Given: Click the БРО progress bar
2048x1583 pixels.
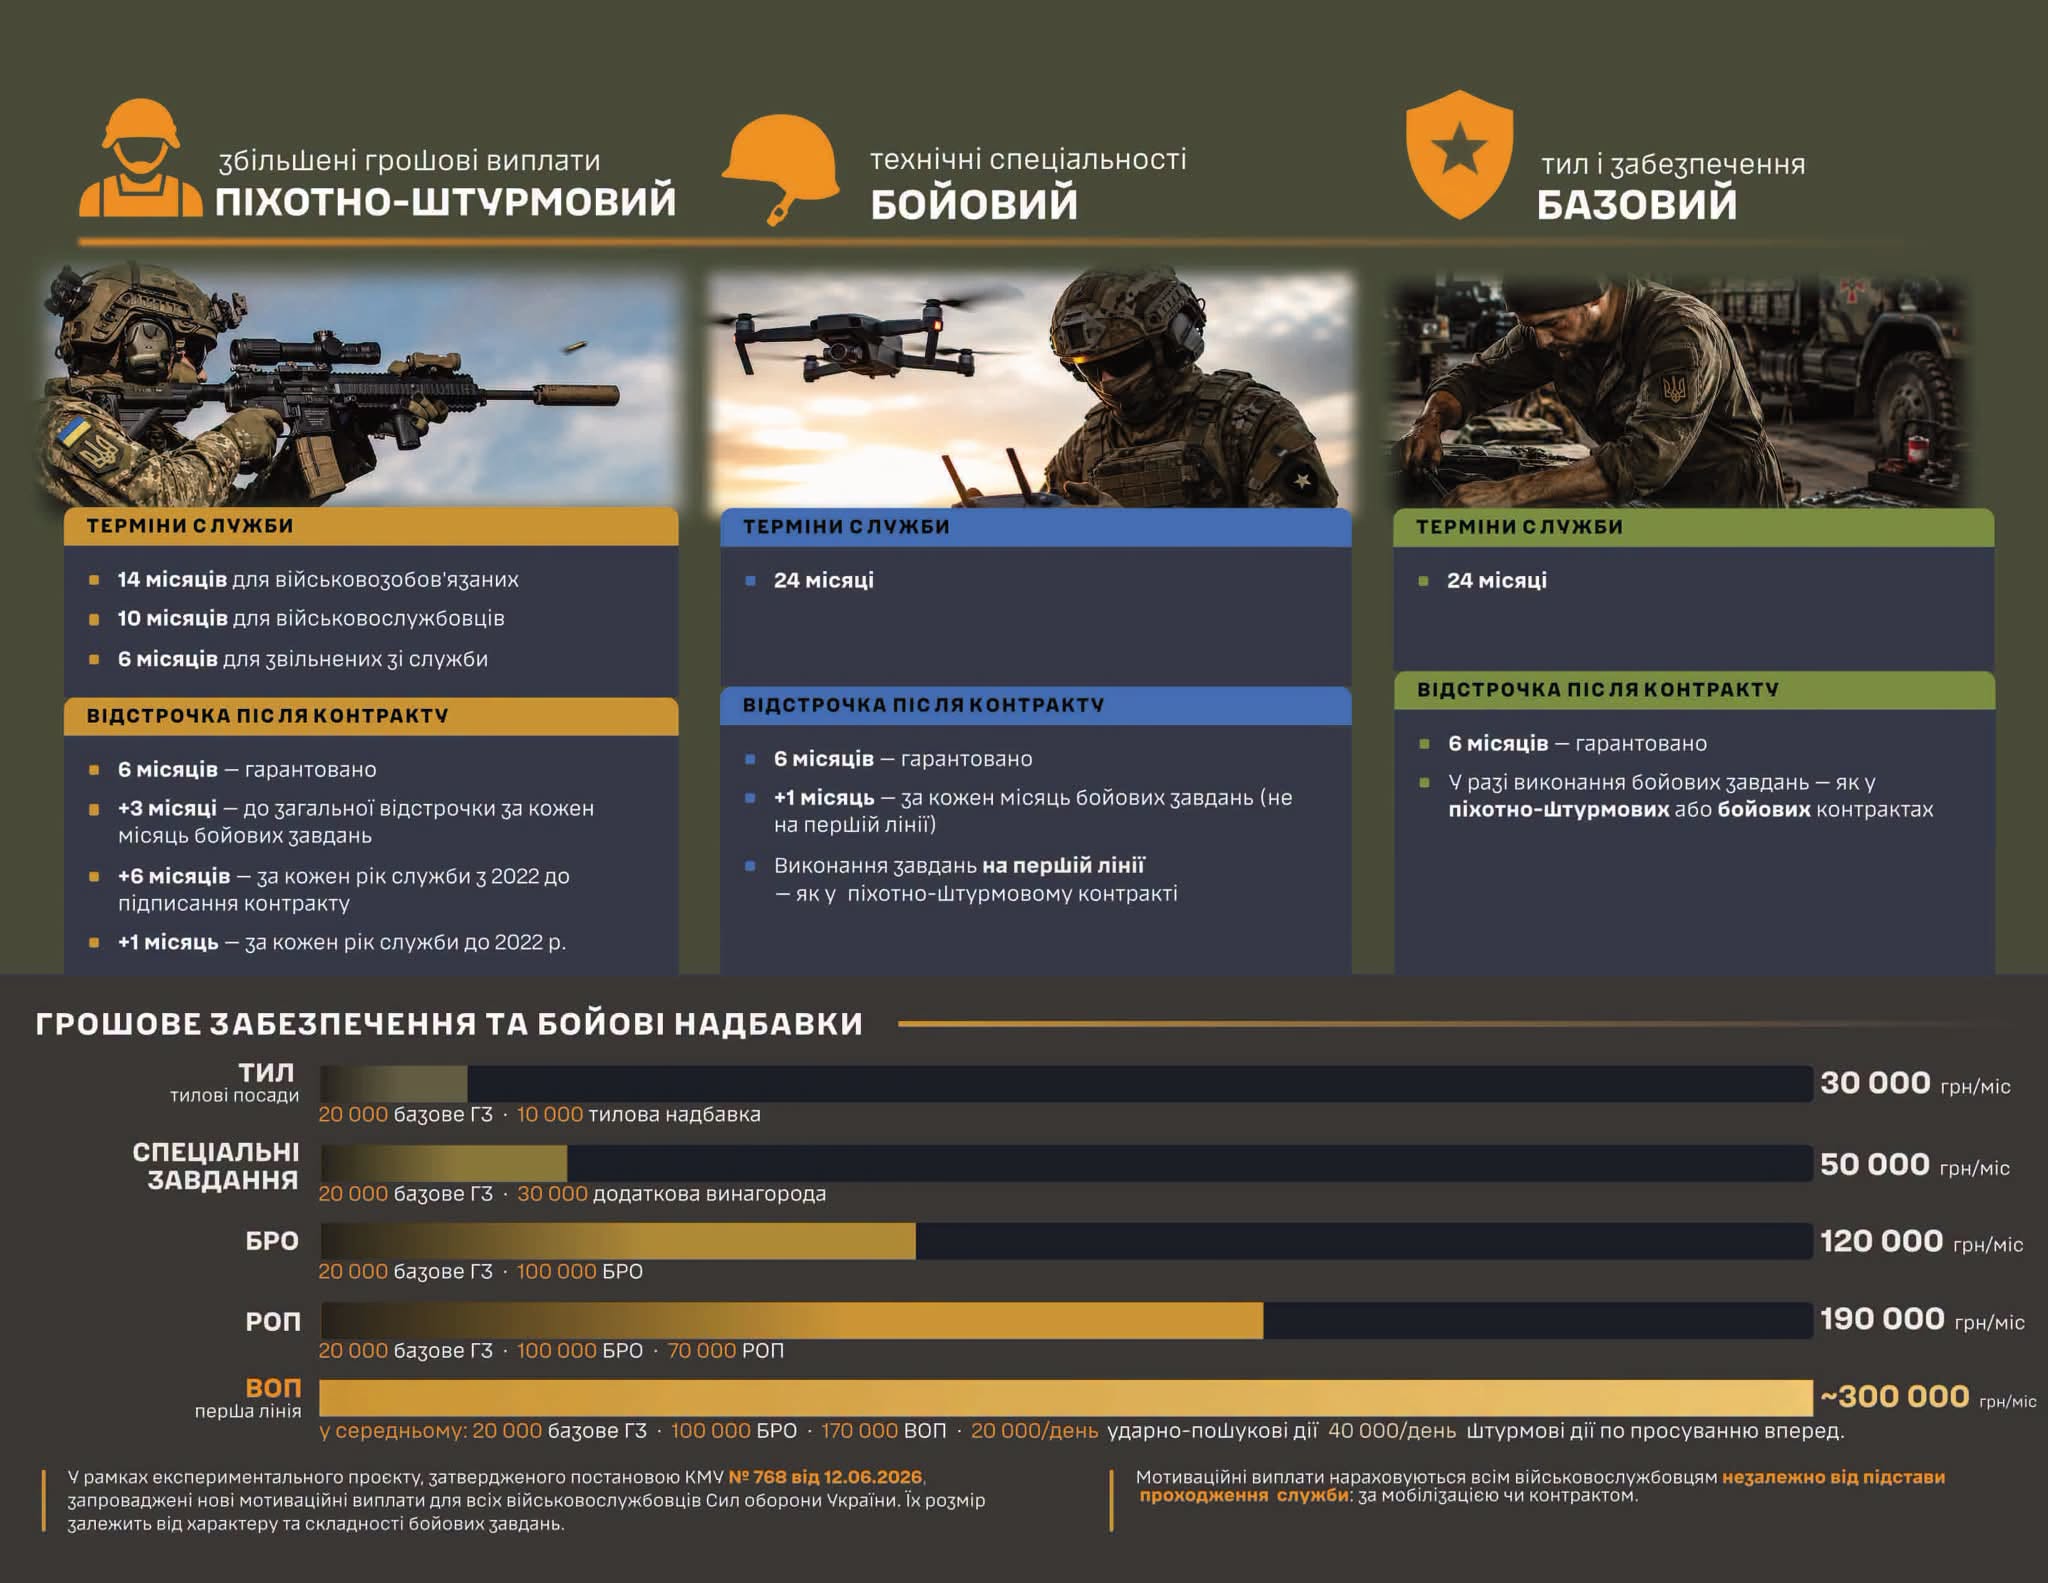Looking at the screenshot, I should coord(1066,1241).
